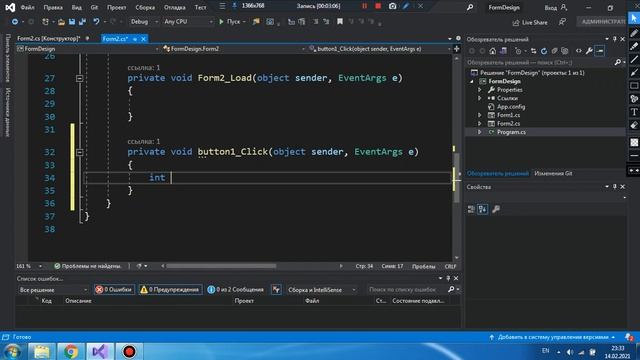Image resolution: width=640 pixels, height=360 pixels.
Task: Click the Home icon in Solution Explorer toolbar
Action: click(493, 51)
